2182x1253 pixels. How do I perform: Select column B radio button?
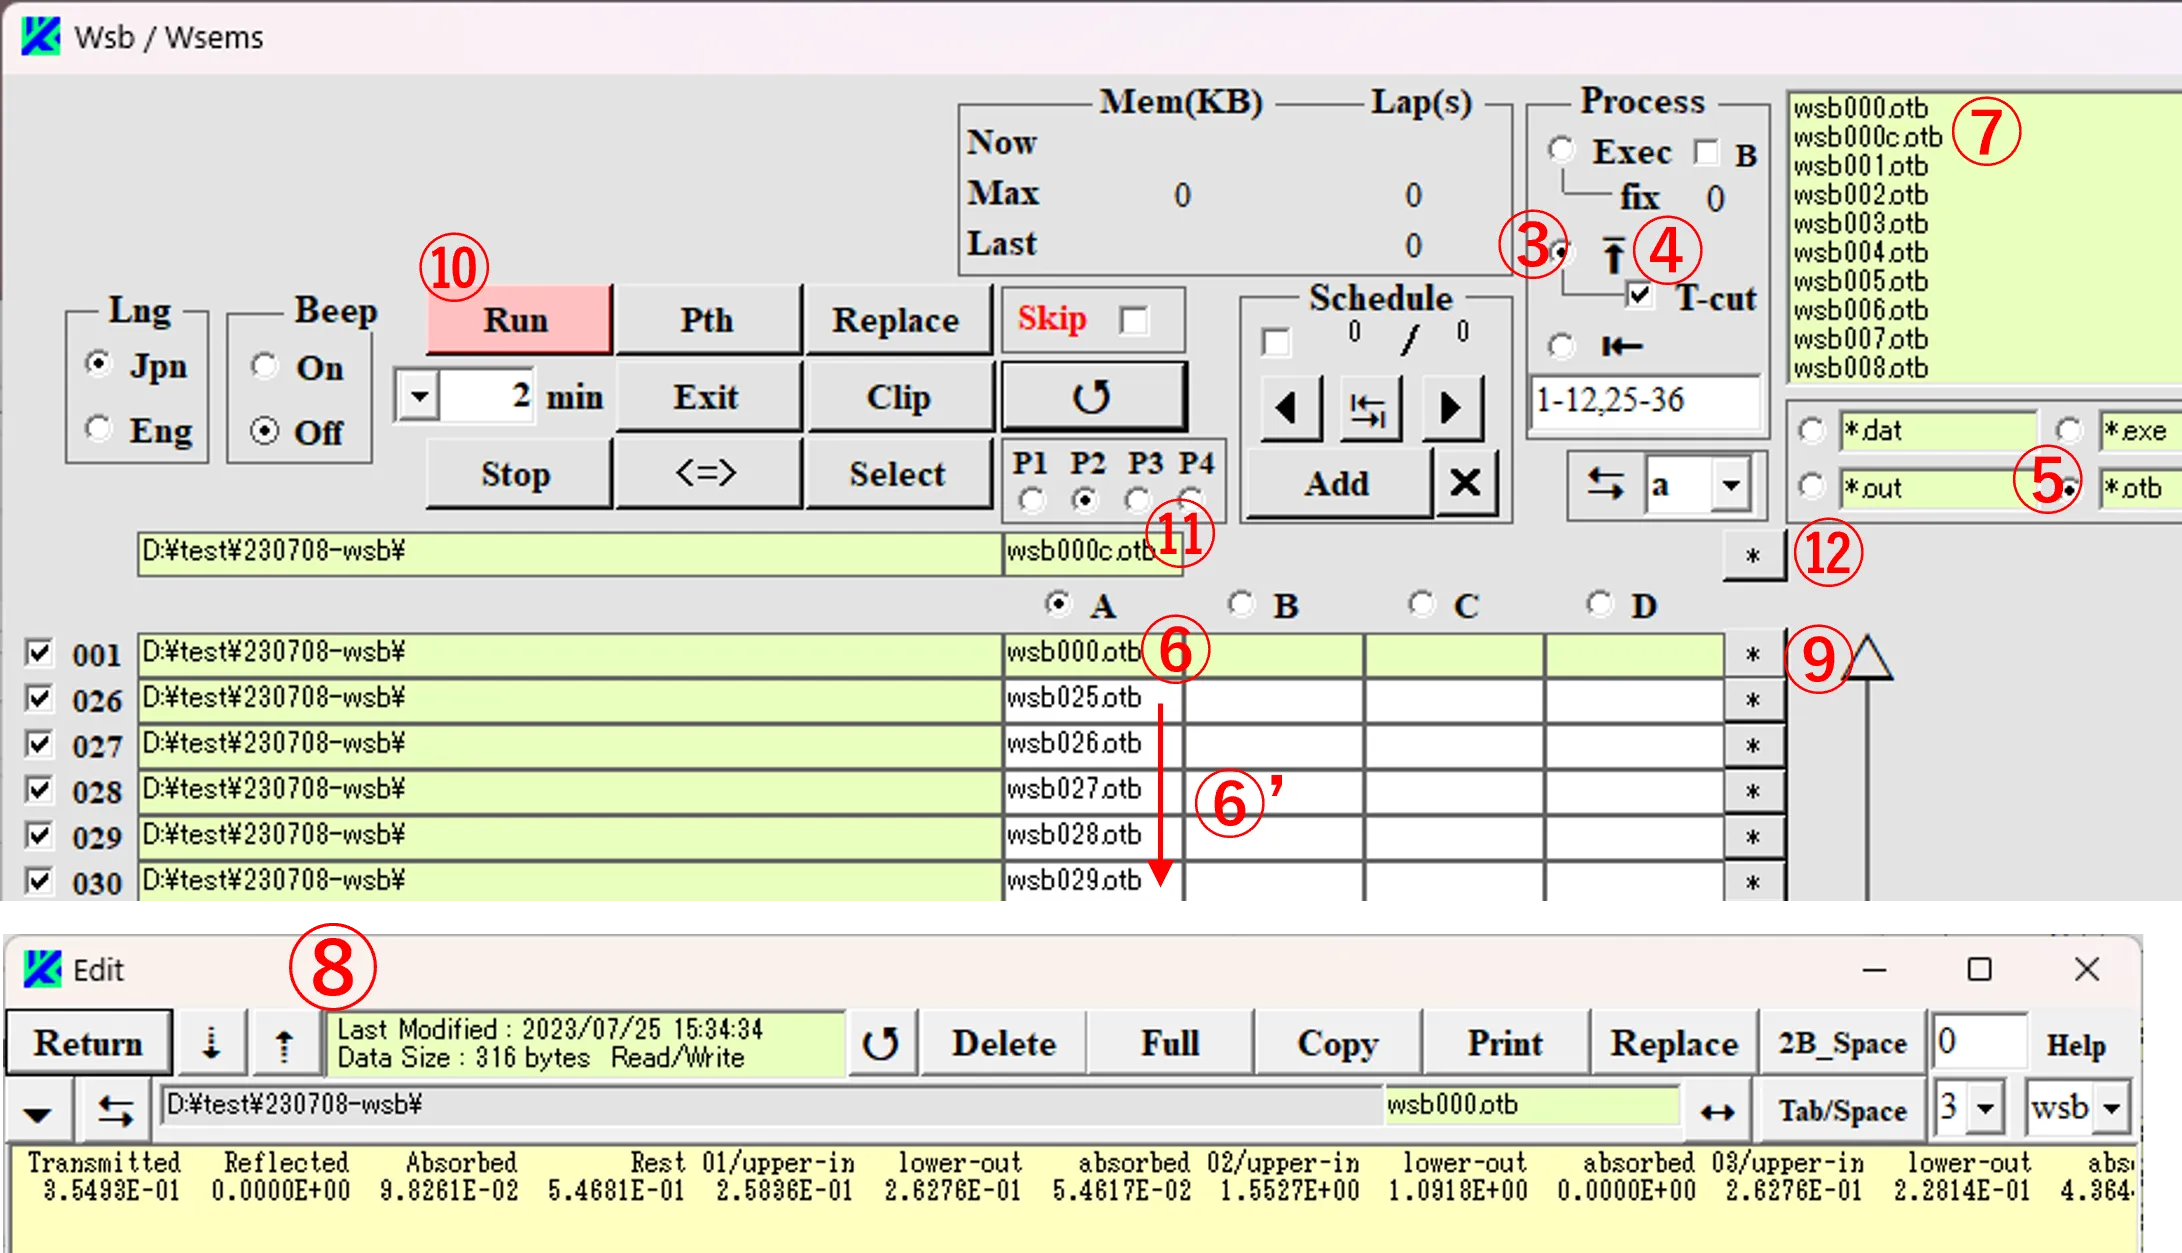pos(1241,603)
